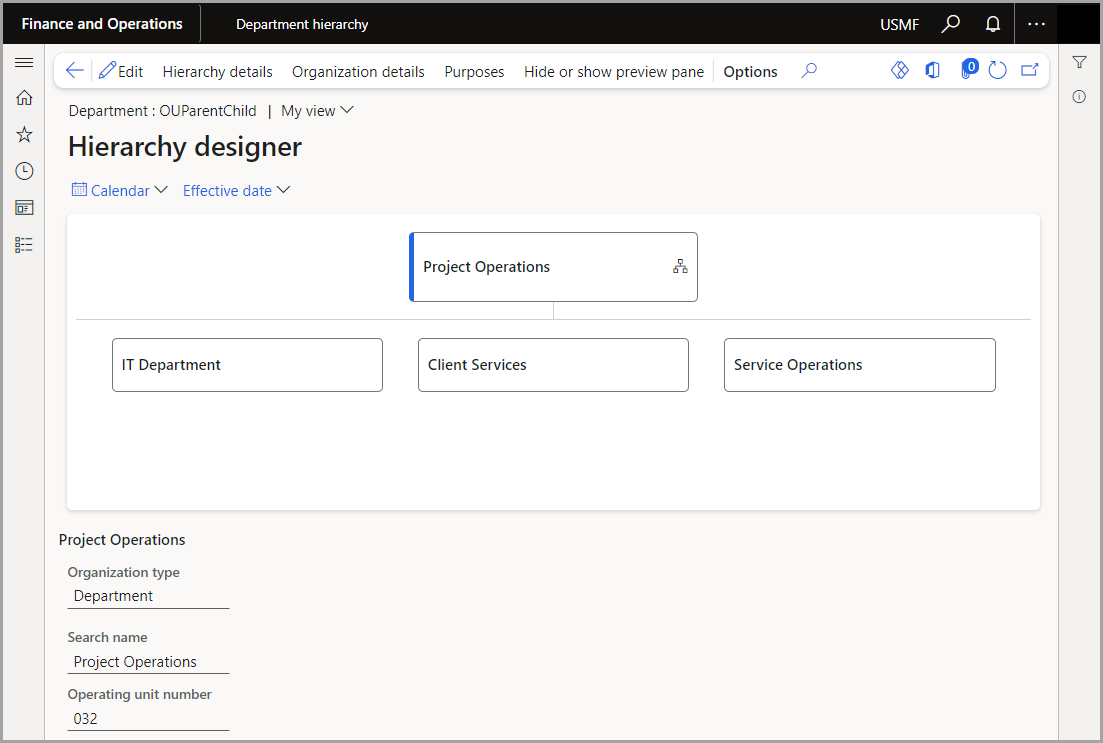1103x743 pixels.
Task: Open Workspaces icon in the sidebar
Action: 24,208
